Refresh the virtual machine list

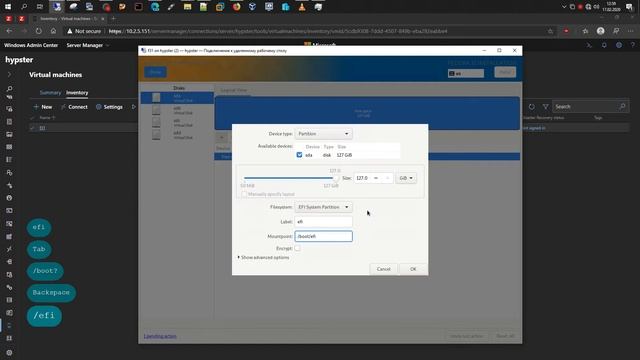click(x=531, y=107)
